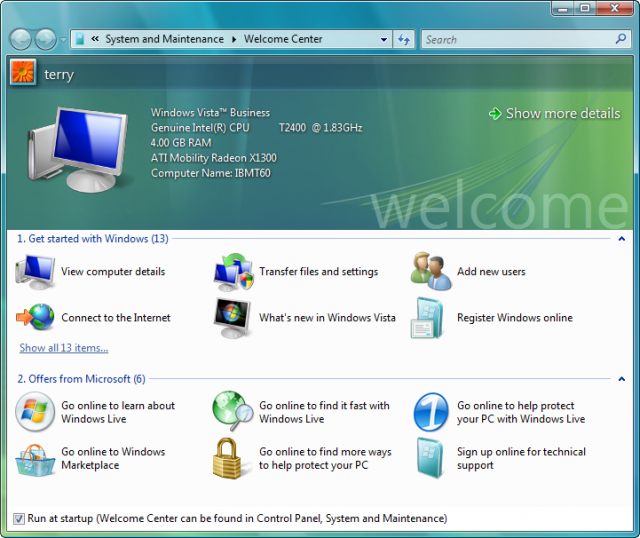This screenshot has width=640, height=538.
Task: Click Show more details link
Action: click(563, 113)
